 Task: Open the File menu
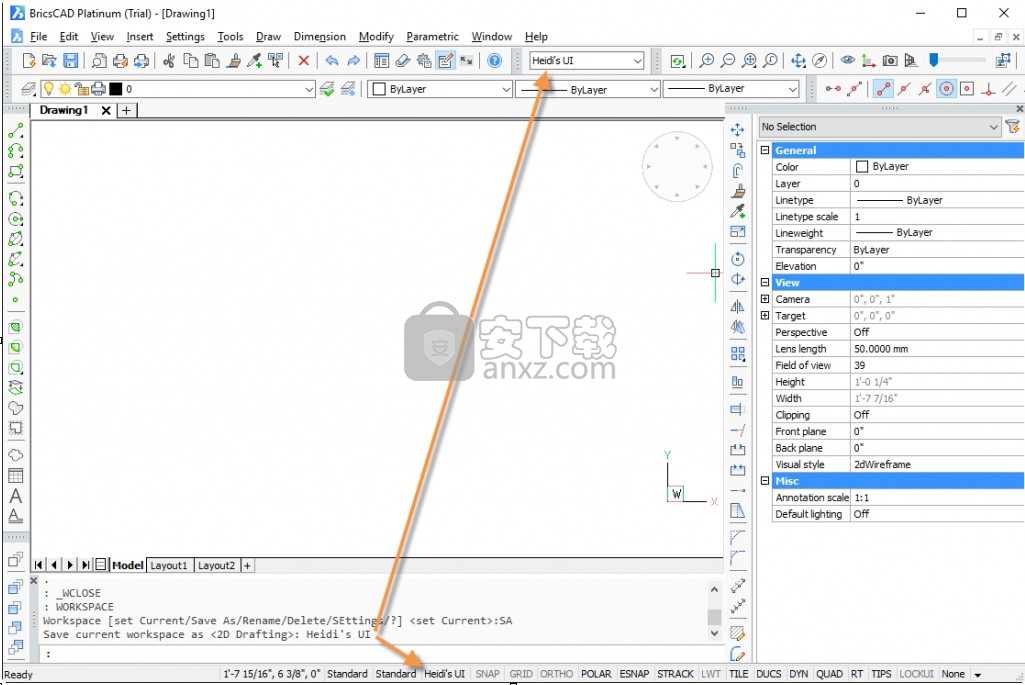click(39, 37)
